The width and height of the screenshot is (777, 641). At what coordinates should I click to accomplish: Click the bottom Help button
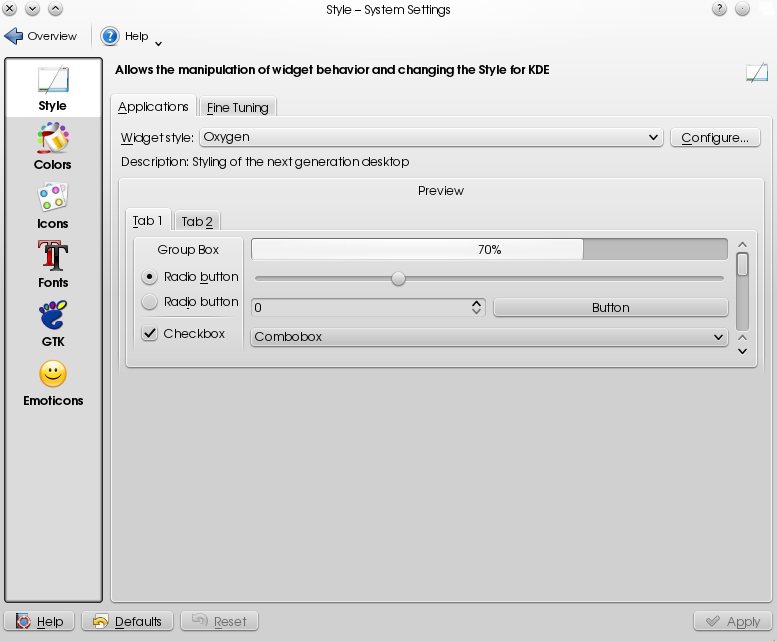pyautogui.click(x=39, y=621)
